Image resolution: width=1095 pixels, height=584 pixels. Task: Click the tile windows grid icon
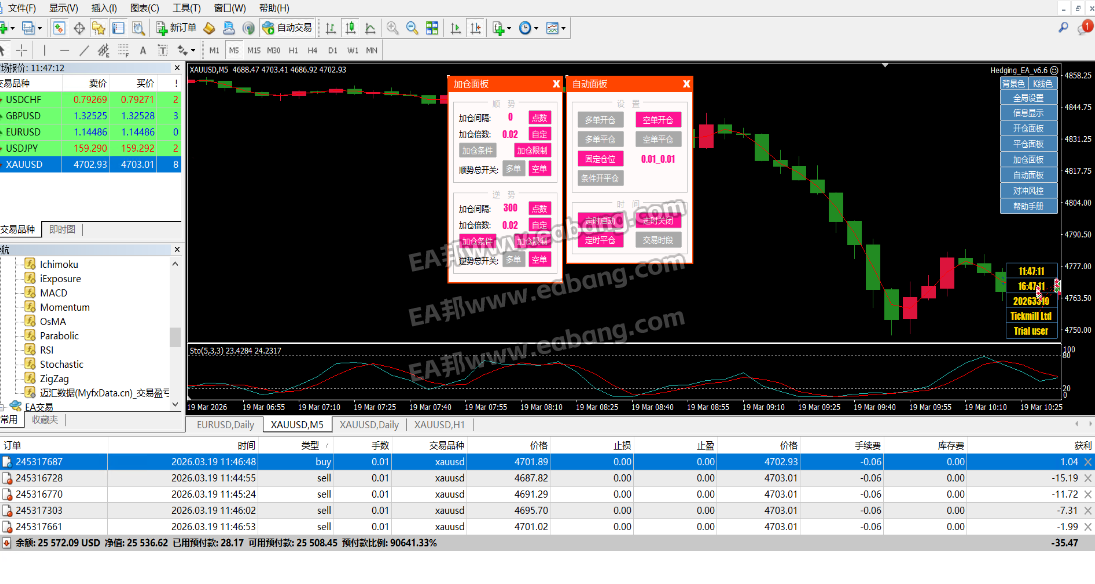coord(433,28)
